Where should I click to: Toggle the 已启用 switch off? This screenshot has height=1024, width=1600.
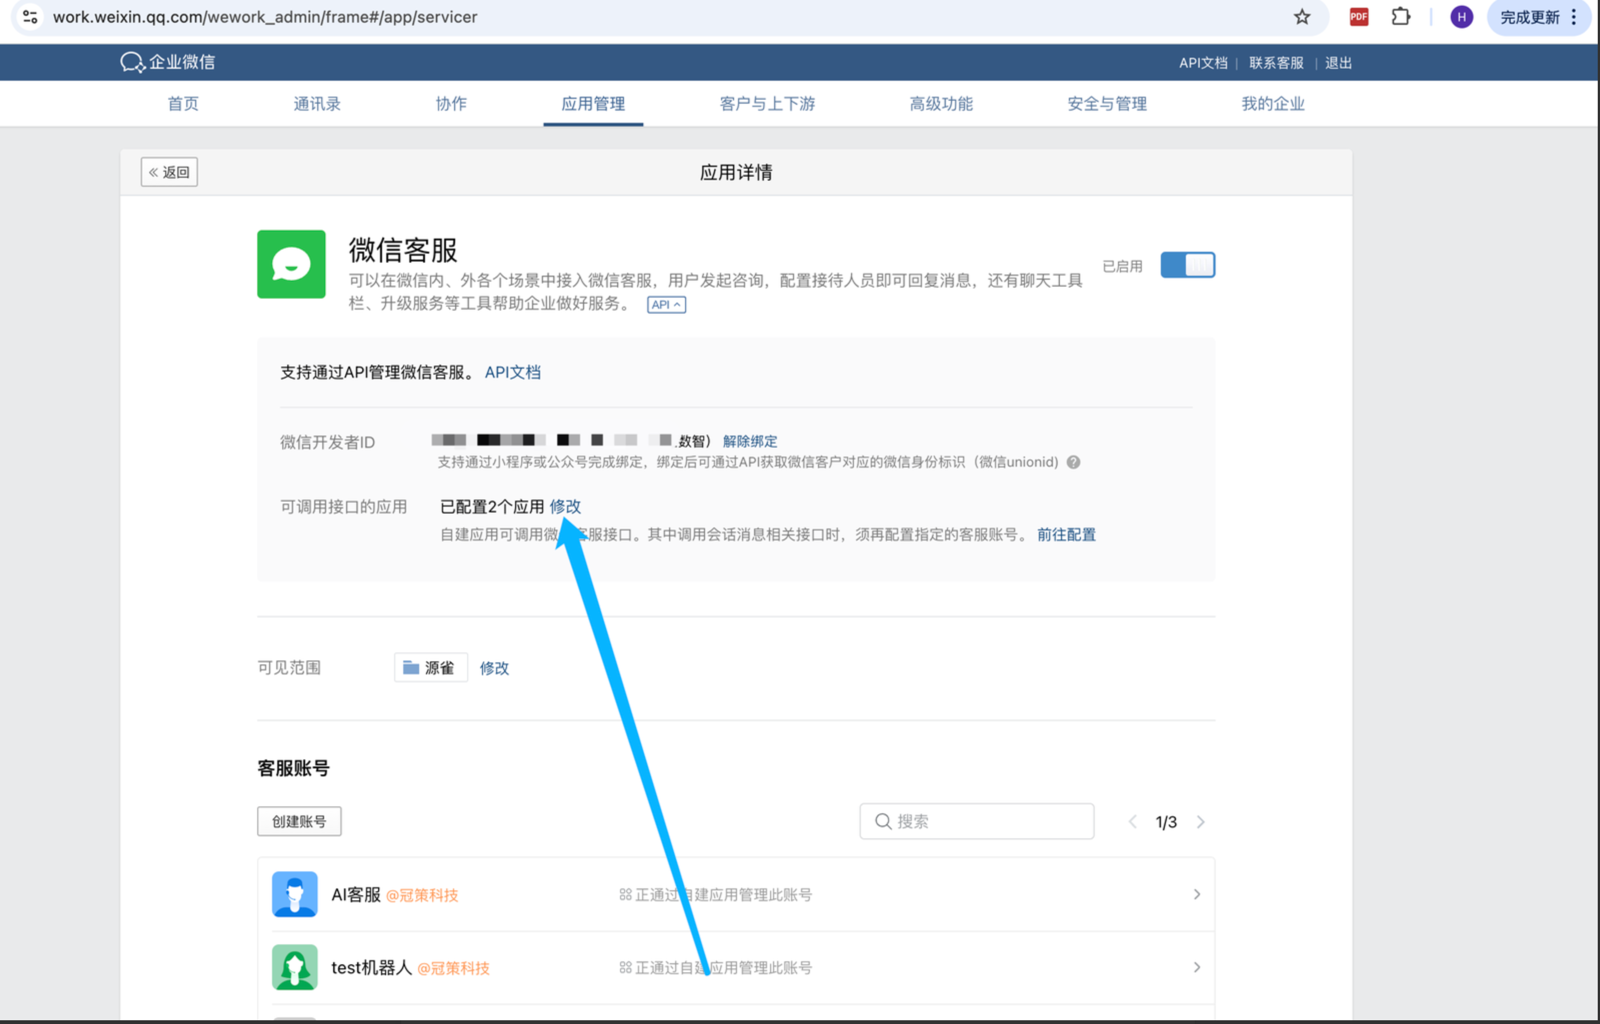pos(1188,265)
